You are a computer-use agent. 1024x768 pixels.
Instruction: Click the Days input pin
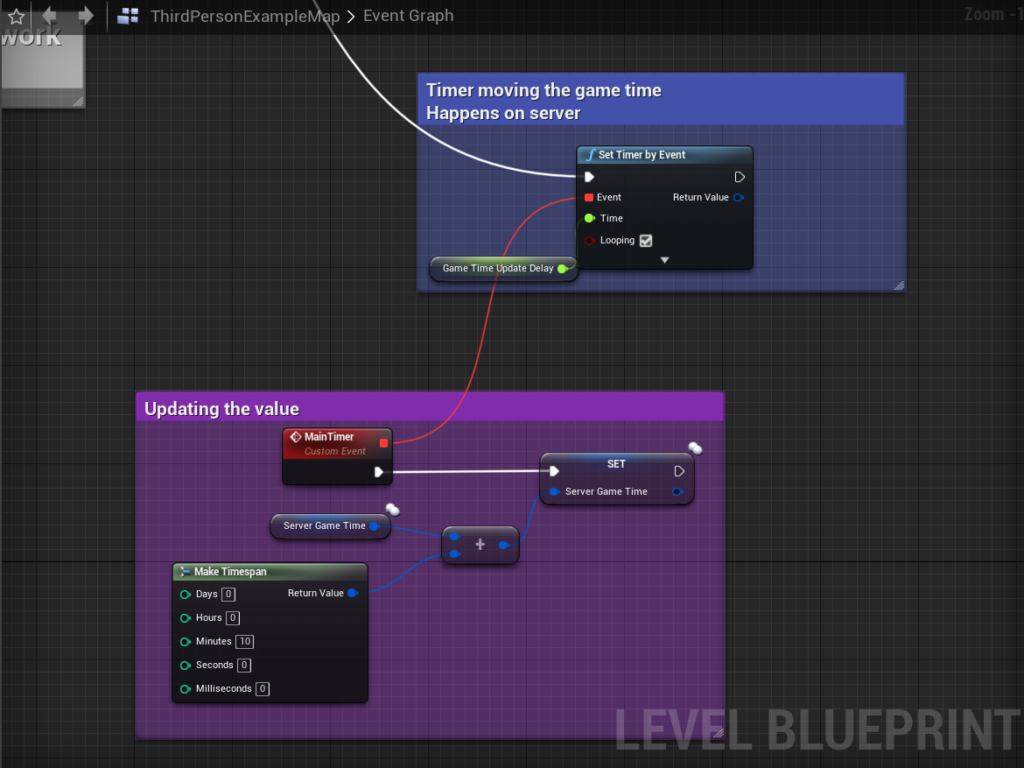pos(185,594)
